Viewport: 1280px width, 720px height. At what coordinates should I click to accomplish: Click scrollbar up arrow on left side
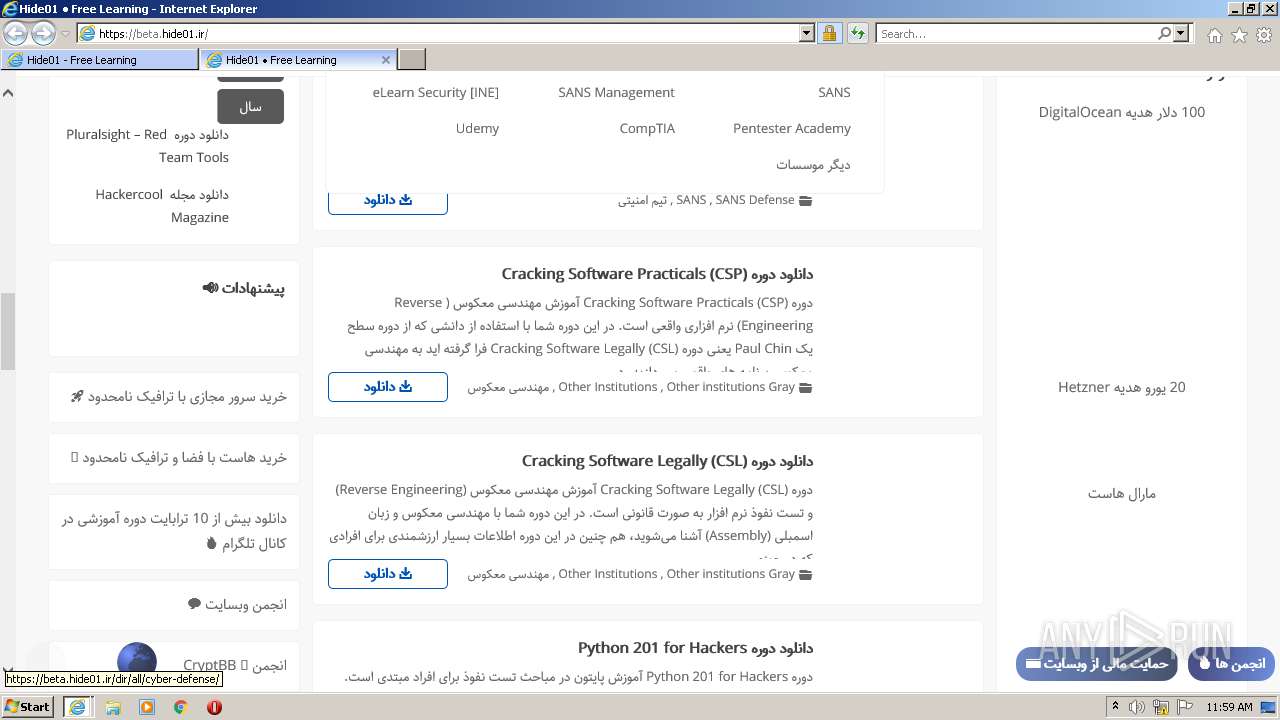7,93
